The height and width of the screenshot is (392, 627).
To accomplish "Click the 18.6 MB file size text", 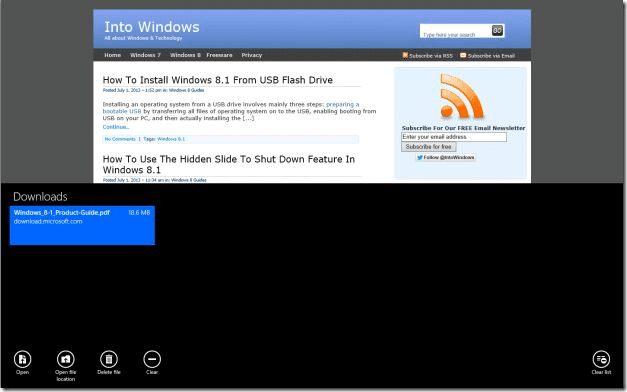I will [x=139, y=212].
